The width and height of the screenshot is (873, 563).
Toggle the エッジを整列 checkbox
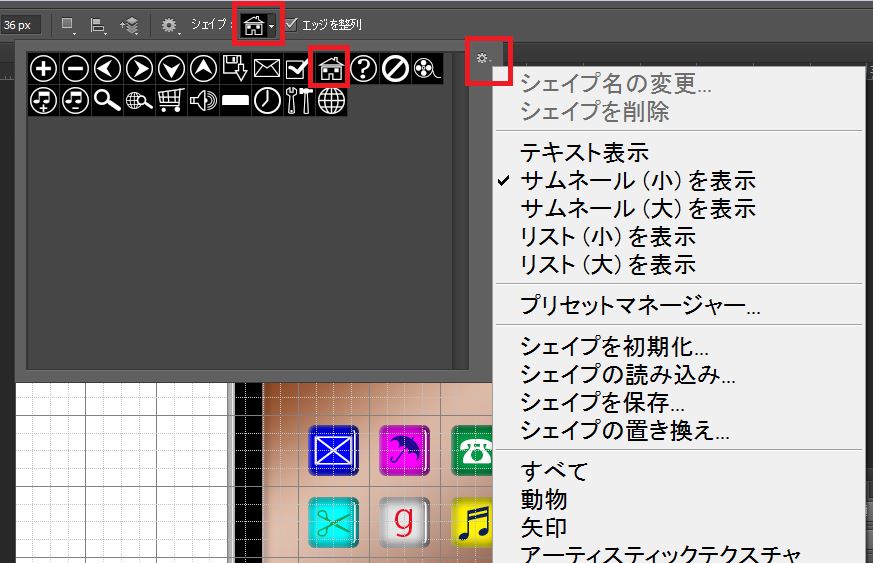pyautogui.click(x=291, y=24)
